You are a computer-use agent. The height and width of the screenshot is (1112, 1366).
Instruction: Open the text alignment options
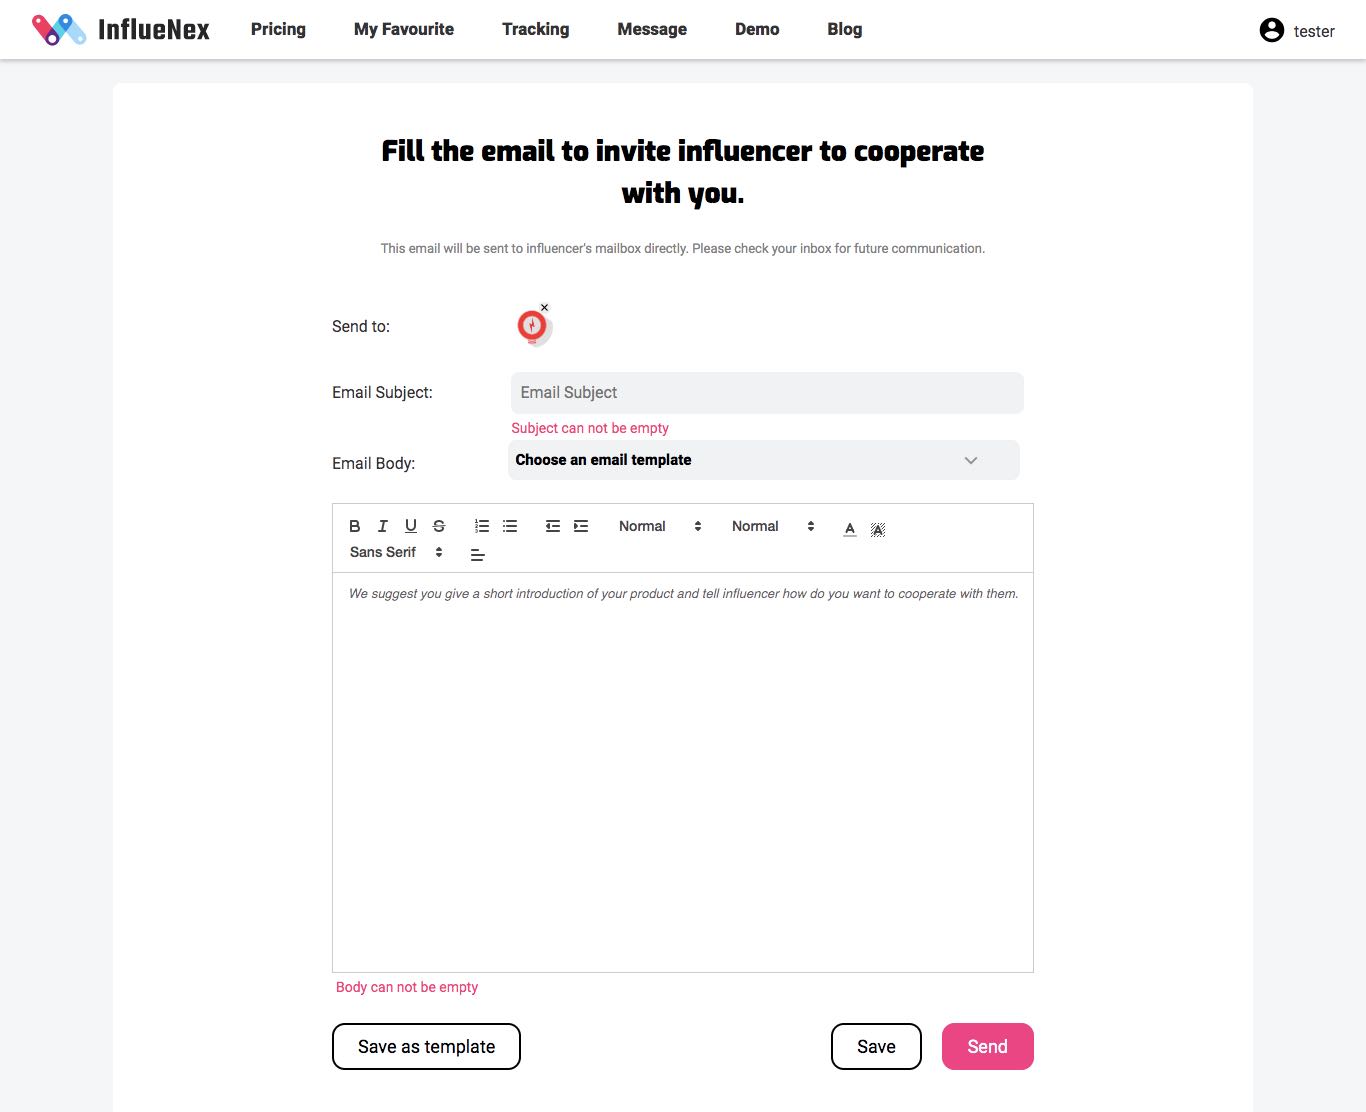(x=478, y=554)
